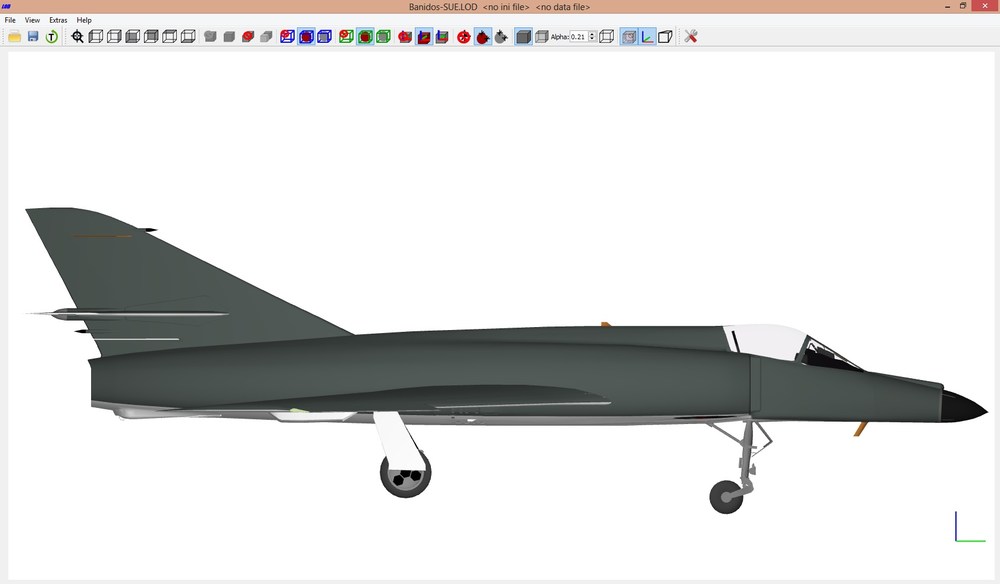
Task: Open settings with the wrench and screwdriver icon
Action: pyautogui.click(x=691, y=36)
